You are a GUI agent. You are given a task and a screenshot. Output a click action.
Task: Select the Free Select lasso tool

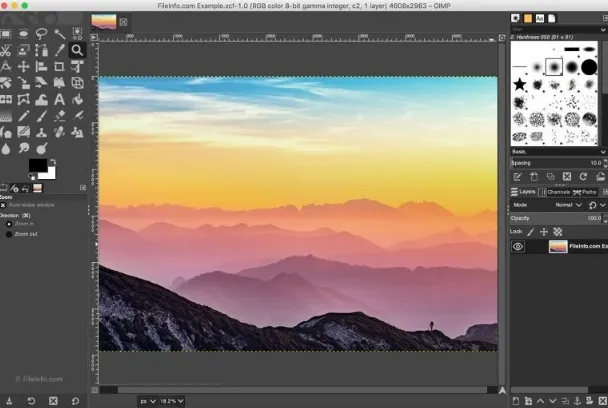point(41,34)
